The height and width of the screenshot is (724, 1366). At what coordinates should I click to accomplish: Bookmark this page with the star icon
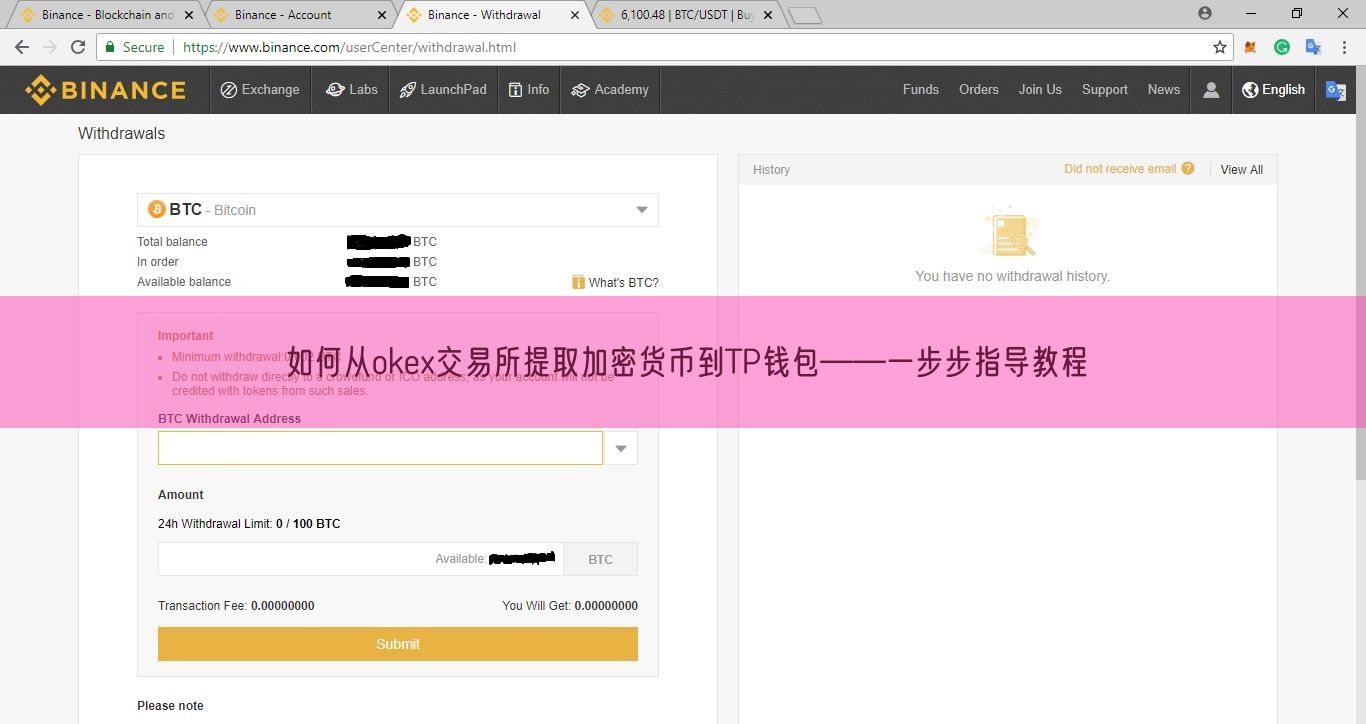(1219, 47)
